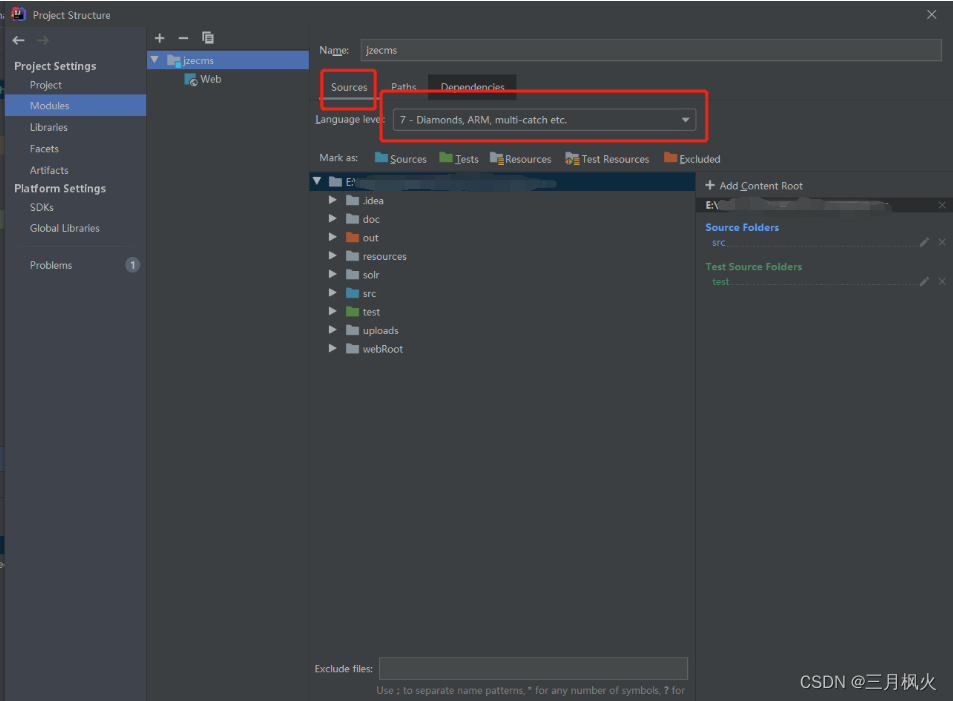Switch to the Dependencies tab

click(472, 88)
